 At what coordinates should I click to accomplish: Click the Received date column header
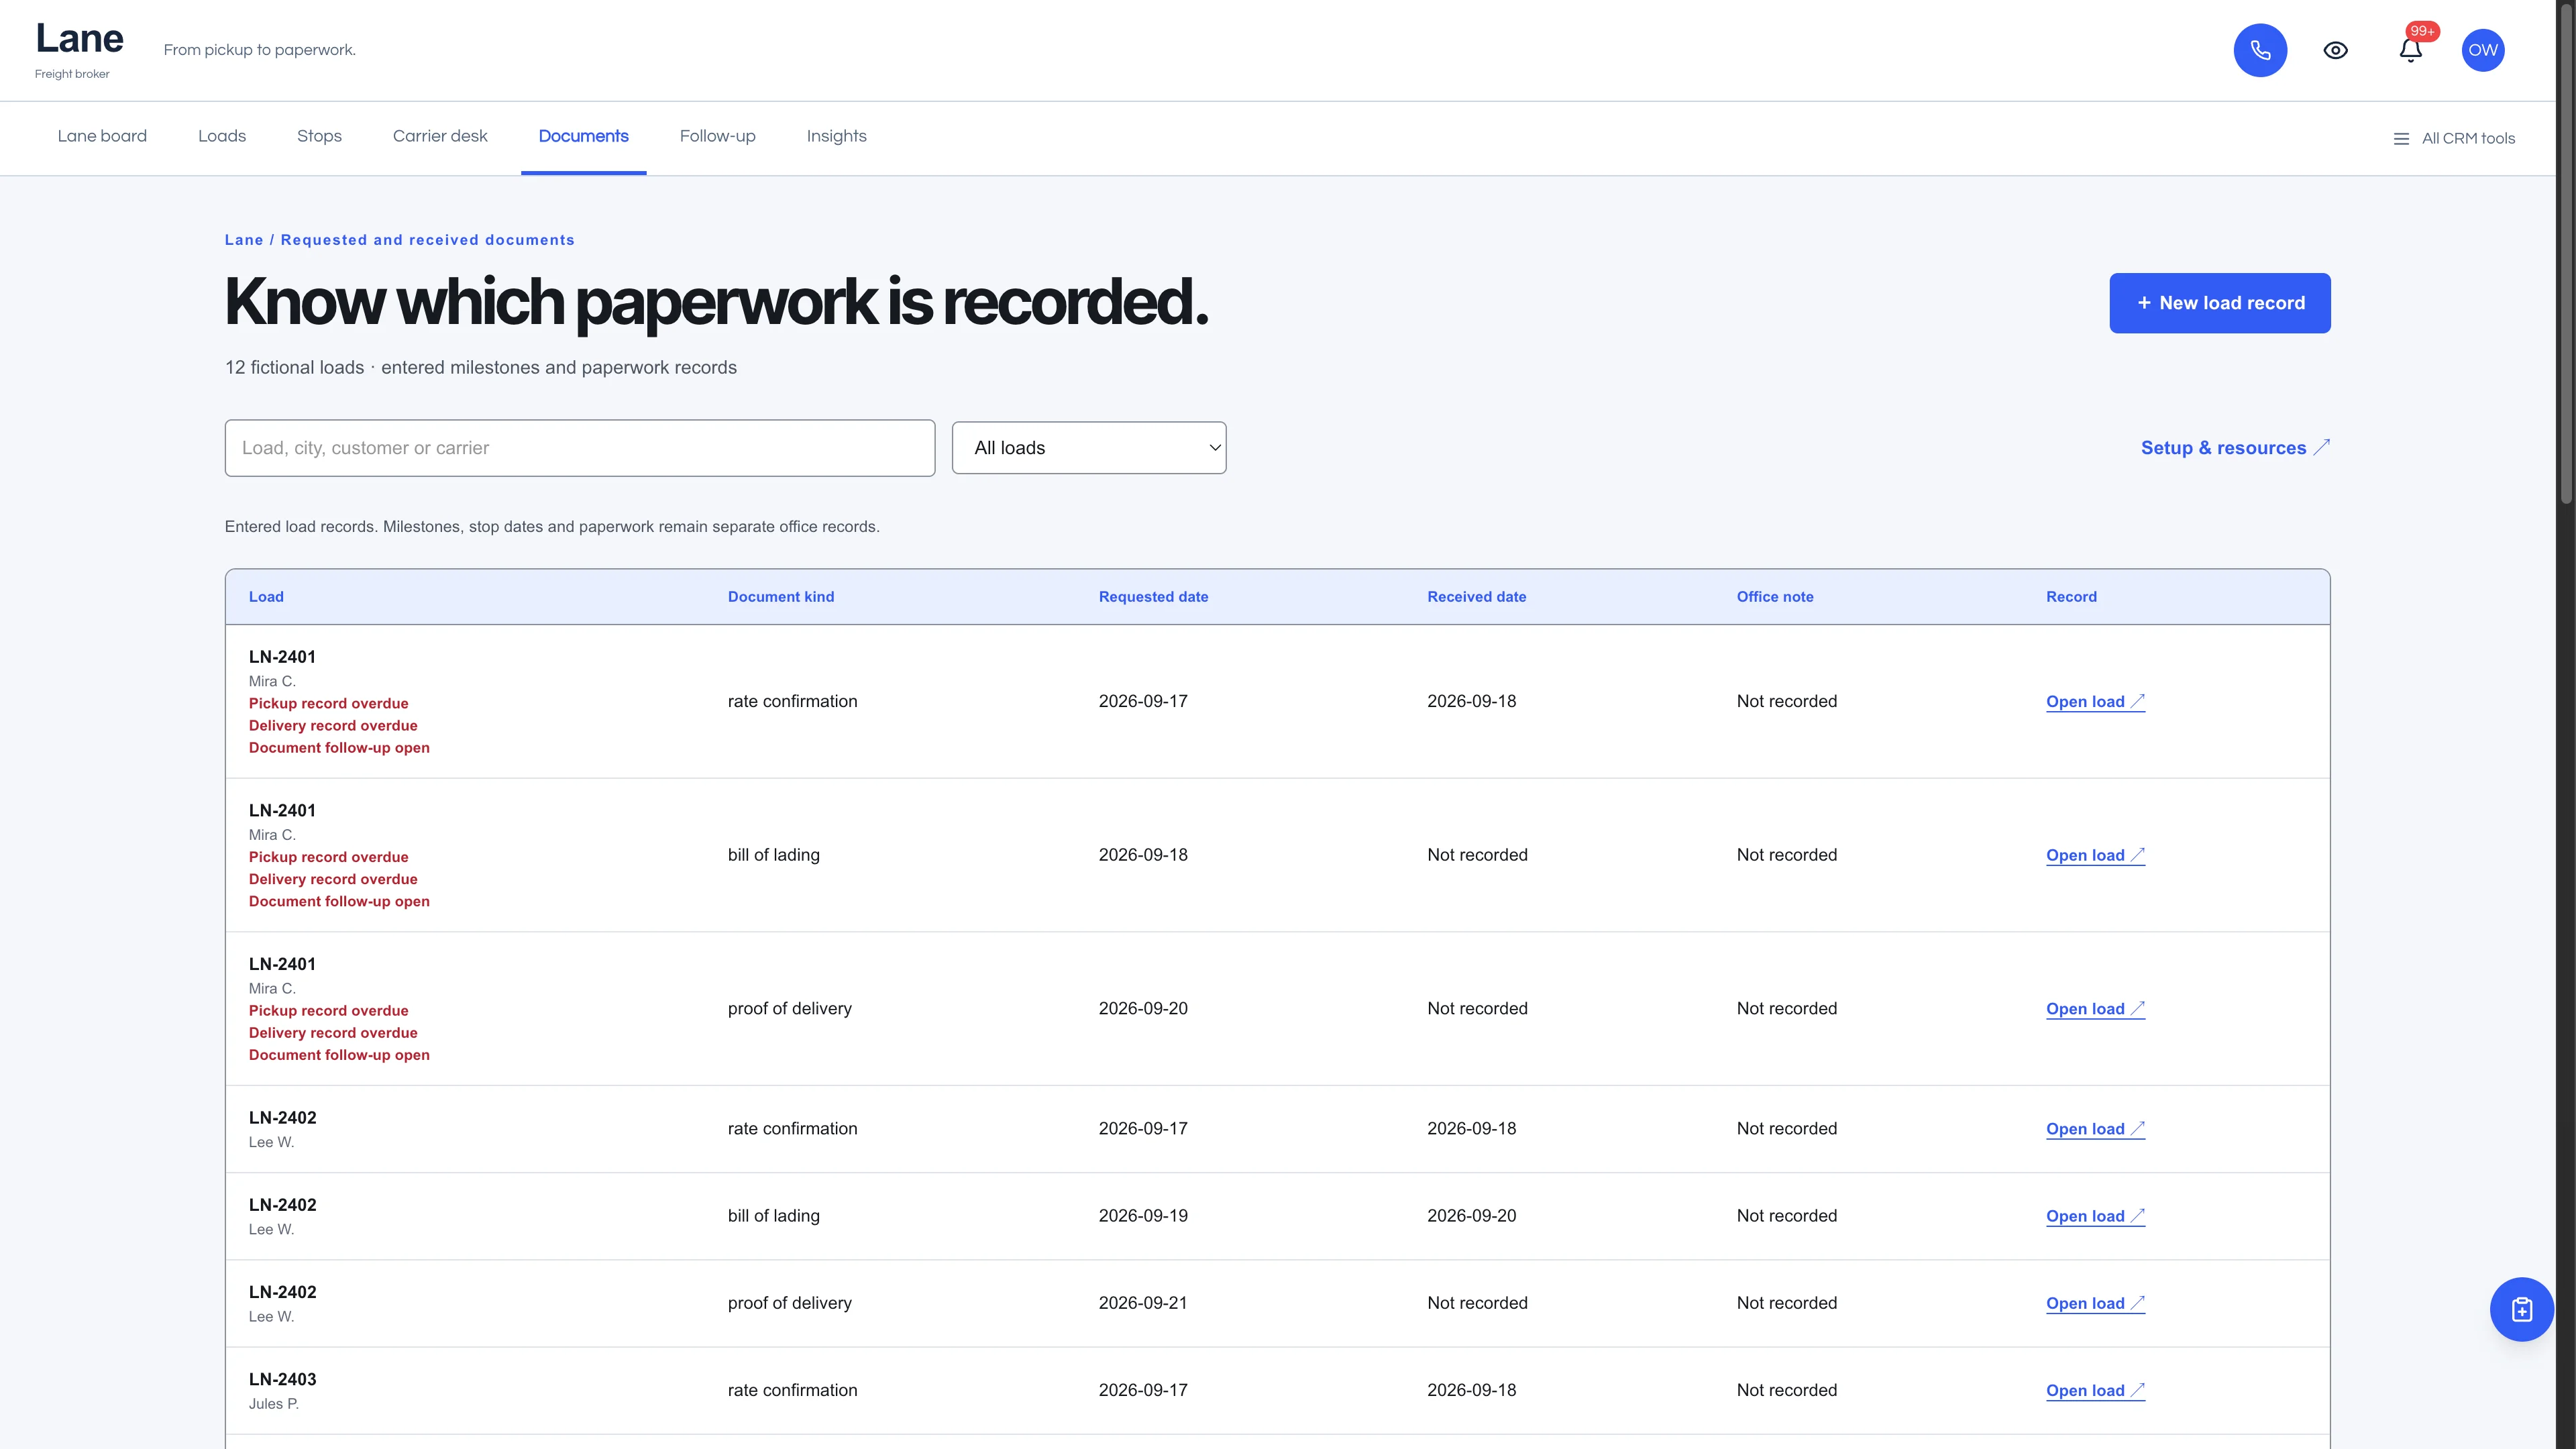point(1476,597)
